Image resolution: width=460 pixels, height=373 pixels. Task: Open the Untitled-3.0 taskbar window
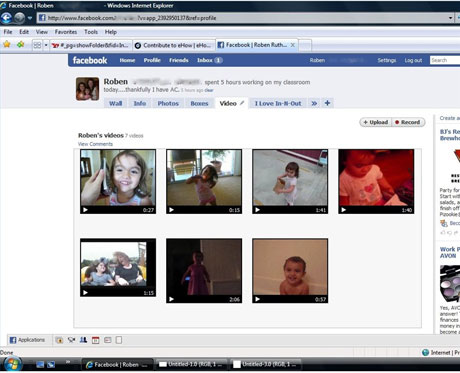click(265, 365)
